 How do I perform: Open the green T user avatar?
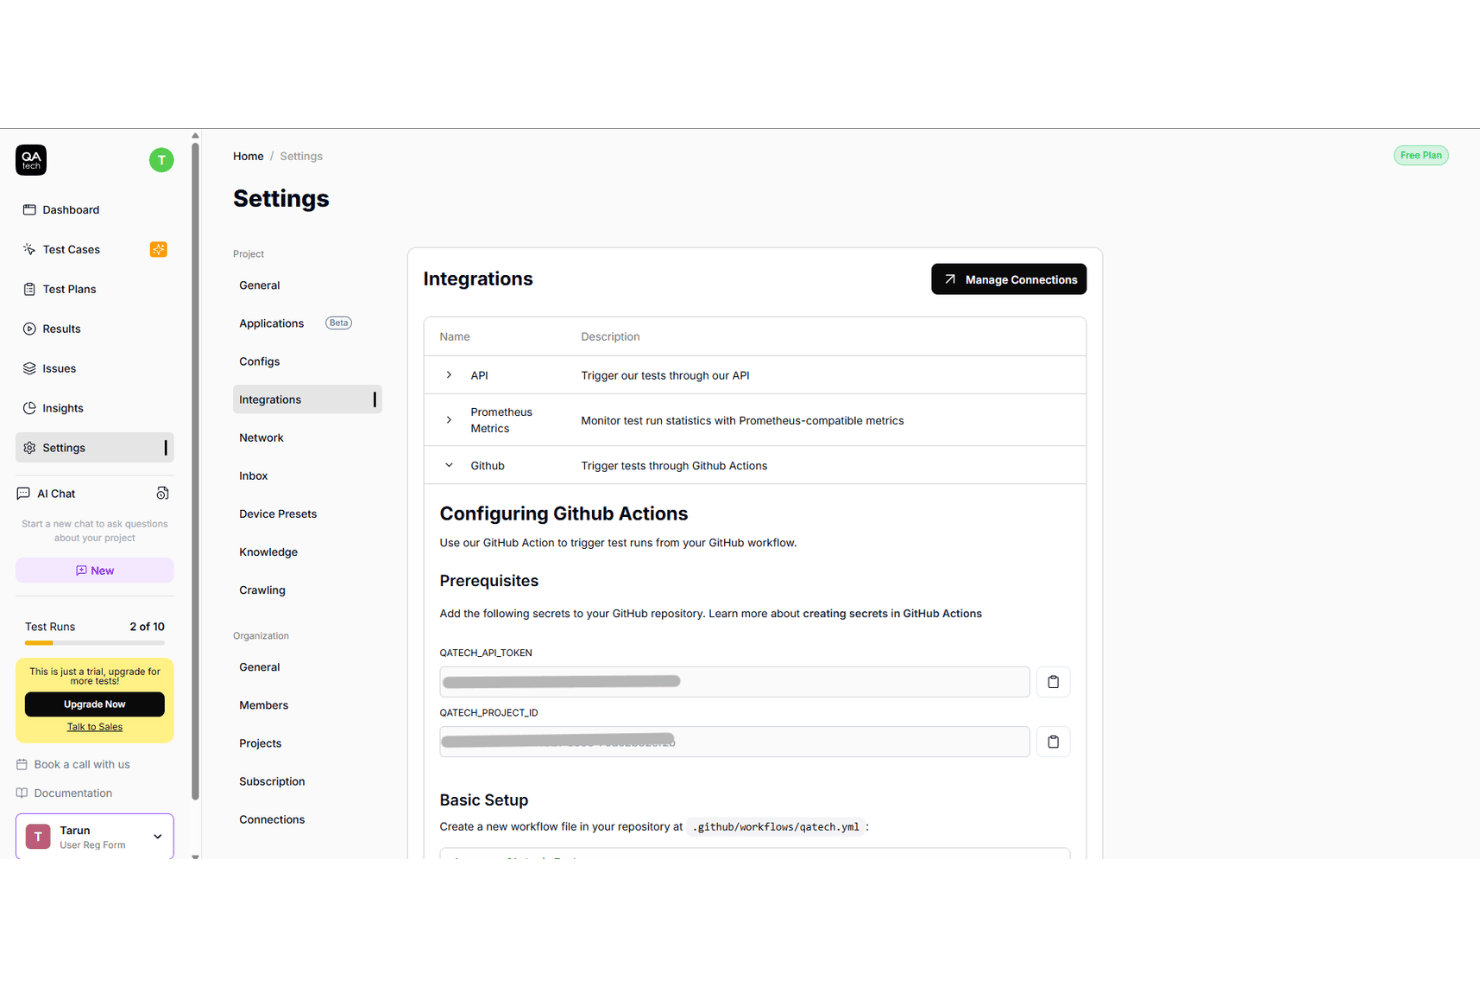[161, 160]
